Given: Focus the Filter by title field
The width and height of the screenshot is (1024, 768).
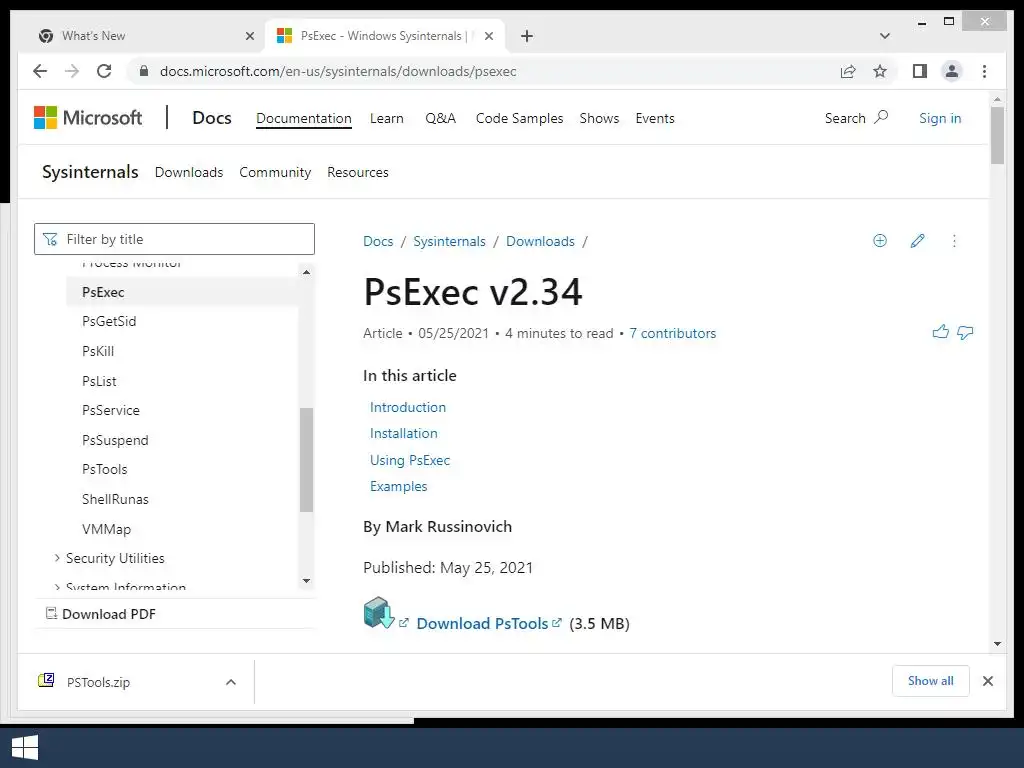Looking at the screenshot, I should pos(174,239).
